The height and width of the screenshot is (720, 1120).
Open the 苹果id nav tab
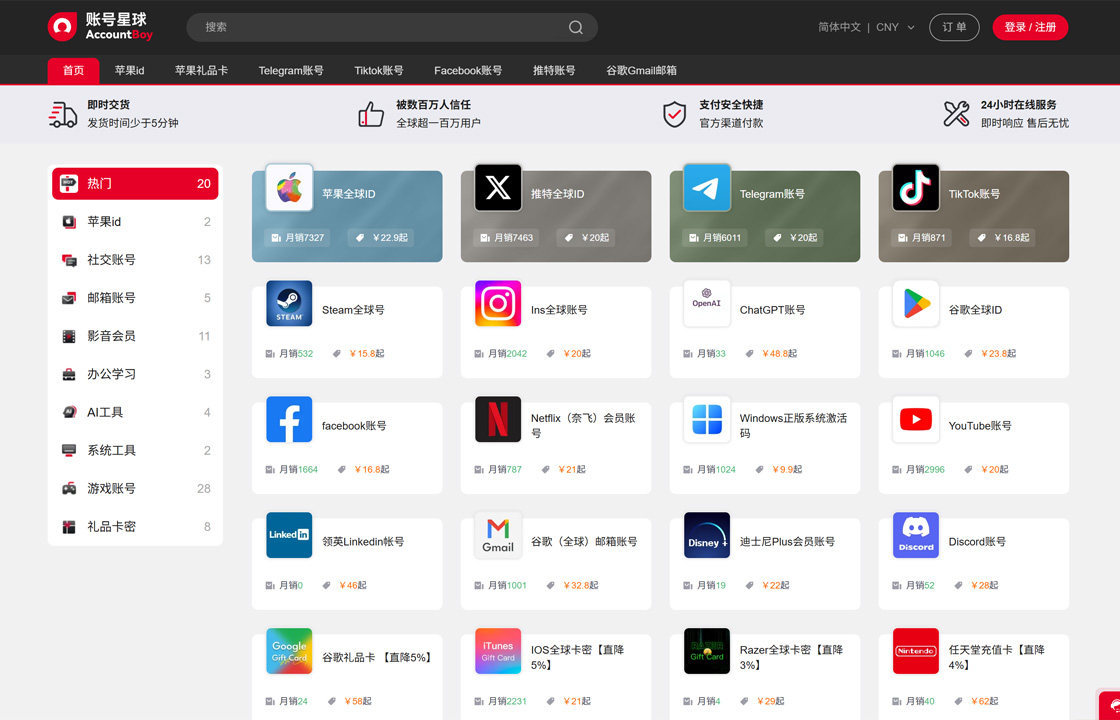(129, 71)
